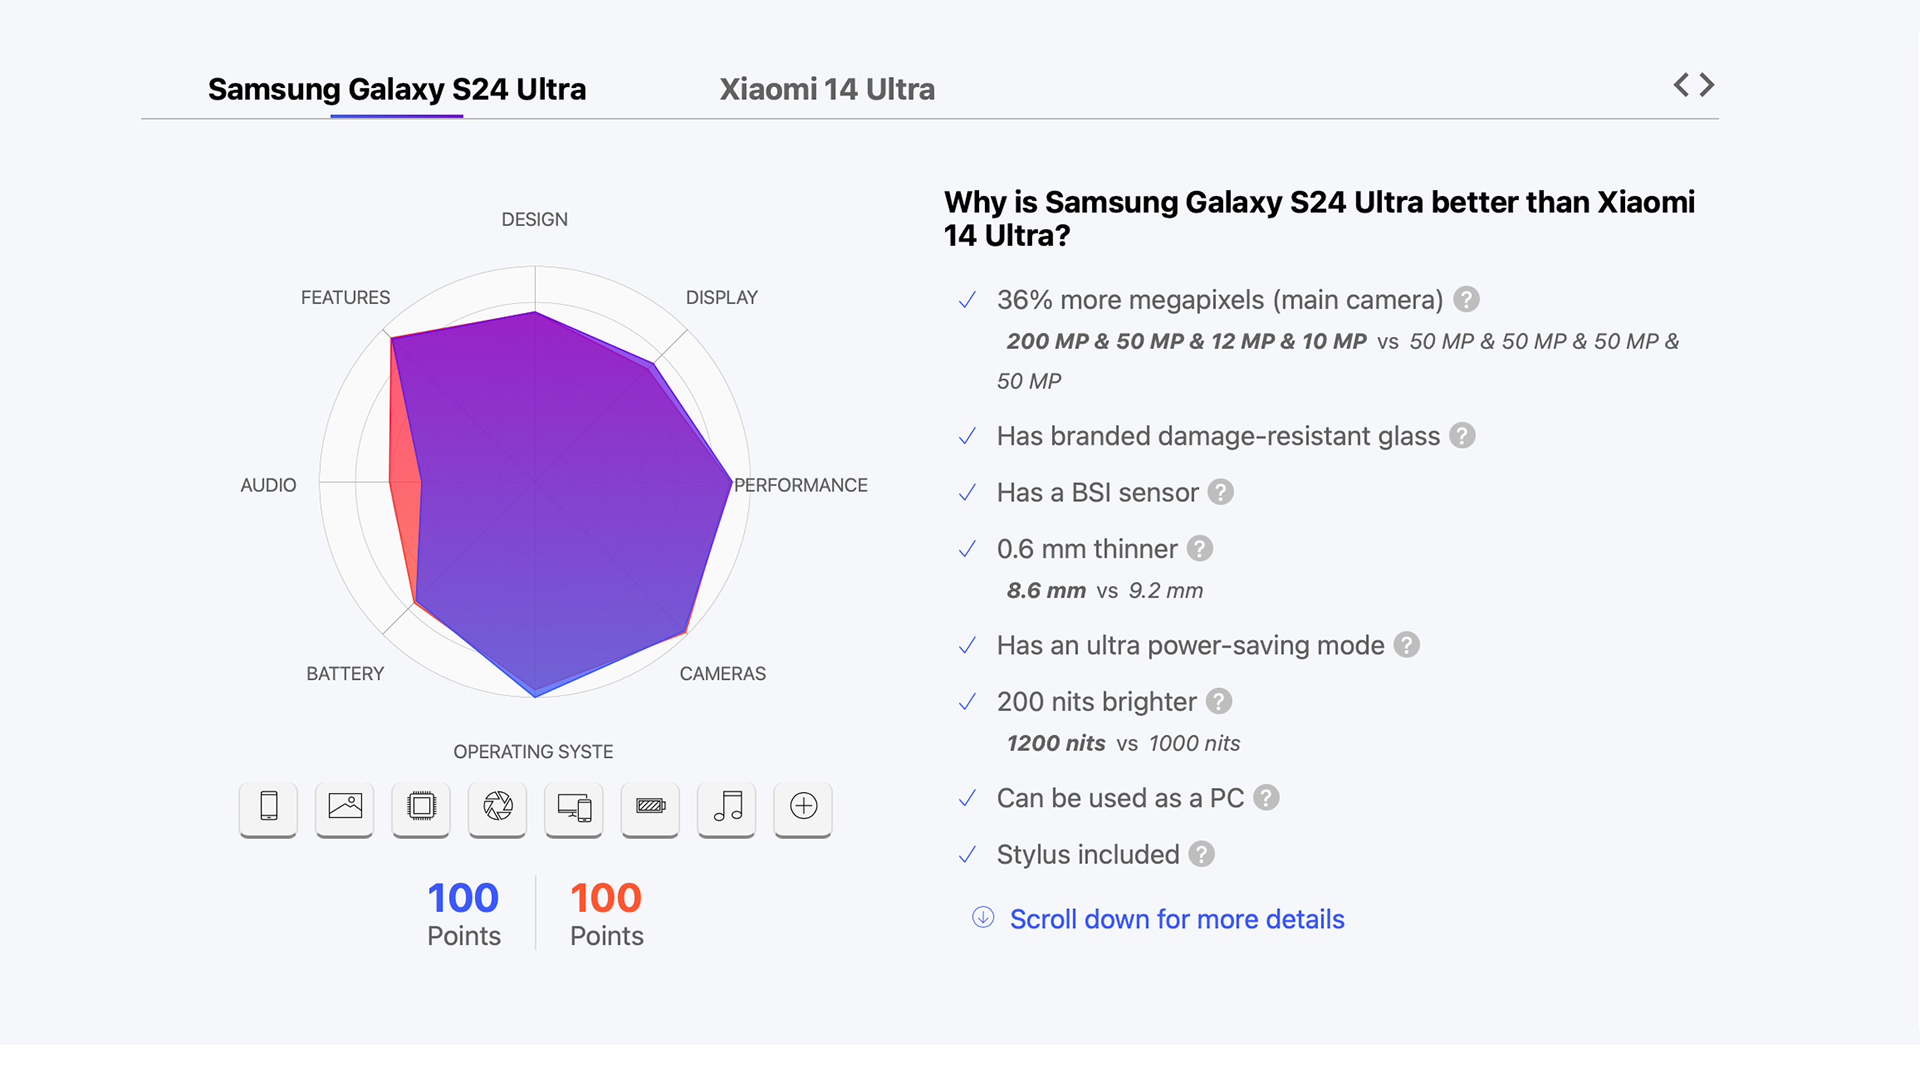Image resolution: width=1920 pixels, height=1073 pixels.
Task: Select the Design phone icon below chart
Action: pyautogui.click(x=268, y=807)
